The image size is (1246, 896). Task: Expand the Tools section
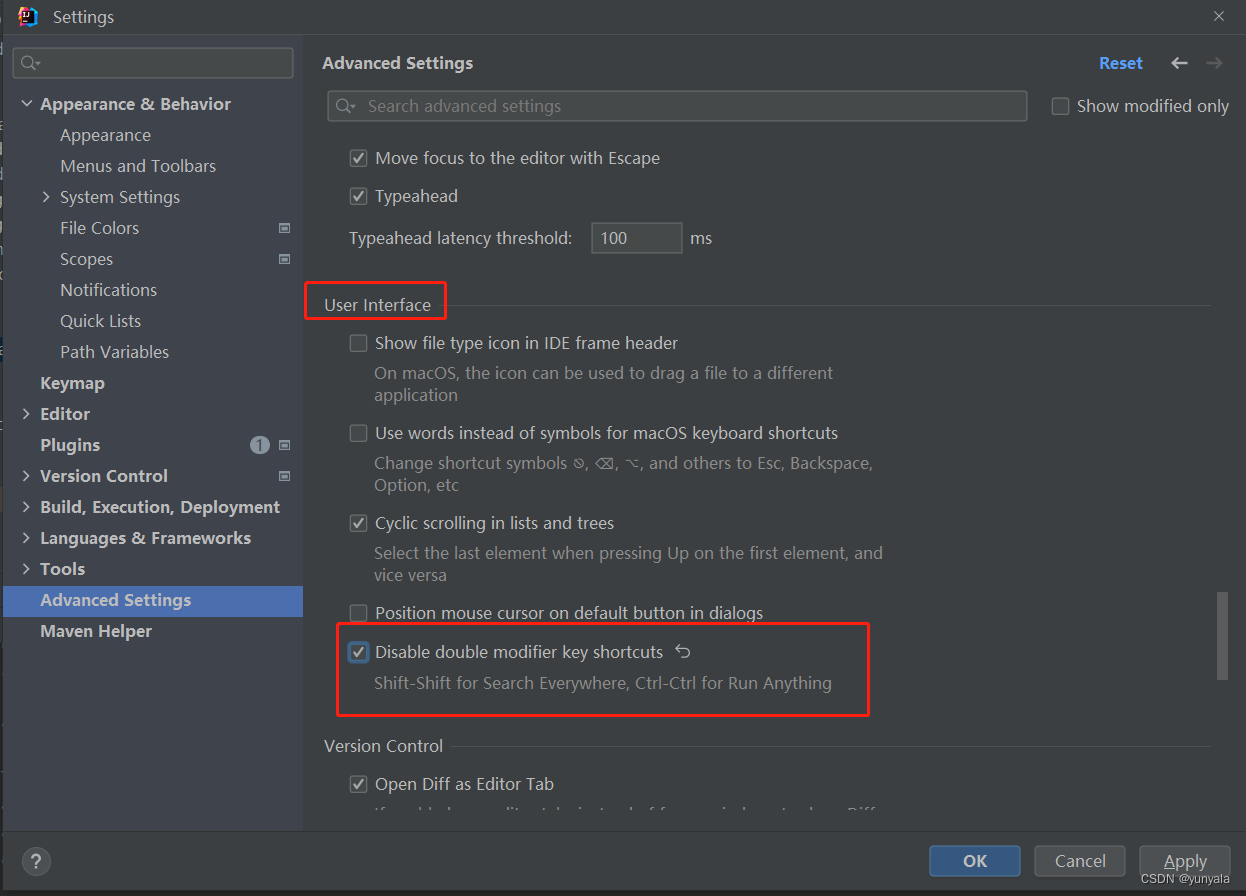[26, 569]
